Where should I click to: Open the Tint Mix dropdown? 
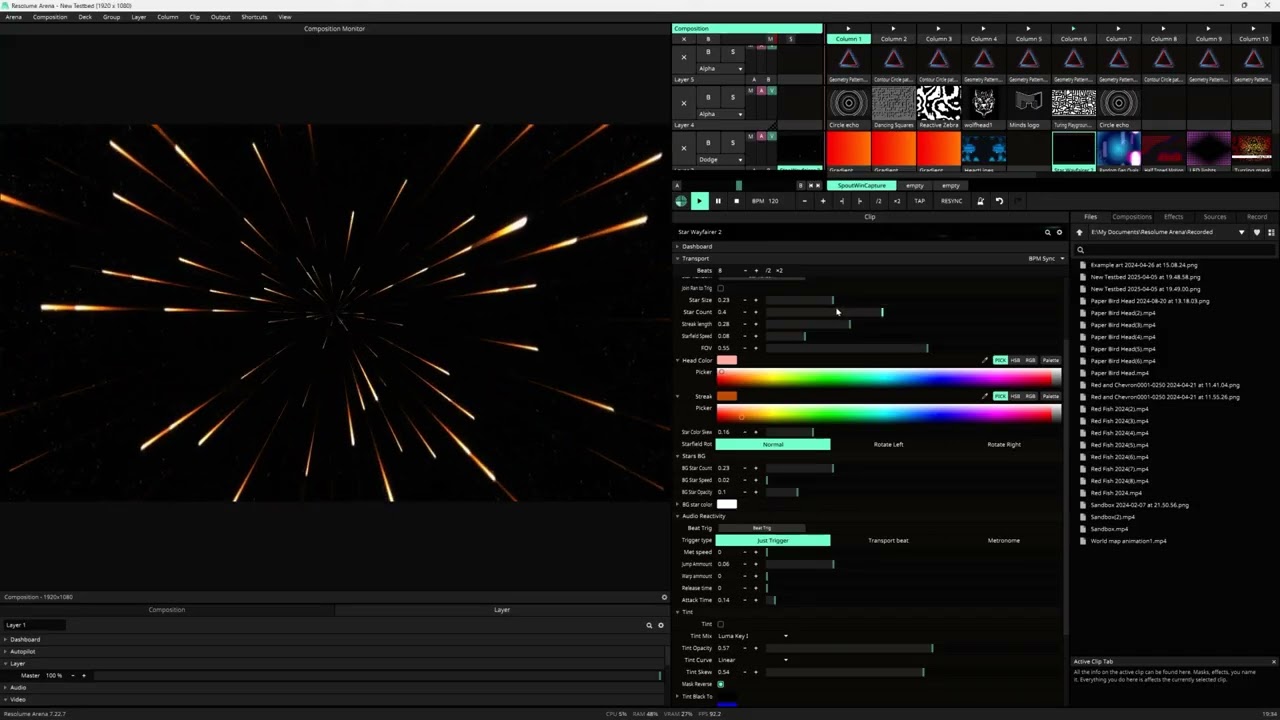[x=752, y=636]
